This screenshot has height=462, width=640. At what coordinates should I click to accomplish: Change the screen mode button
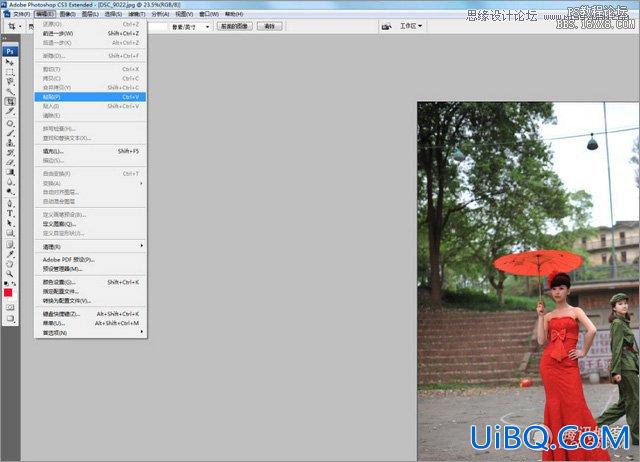pos(10,318)
